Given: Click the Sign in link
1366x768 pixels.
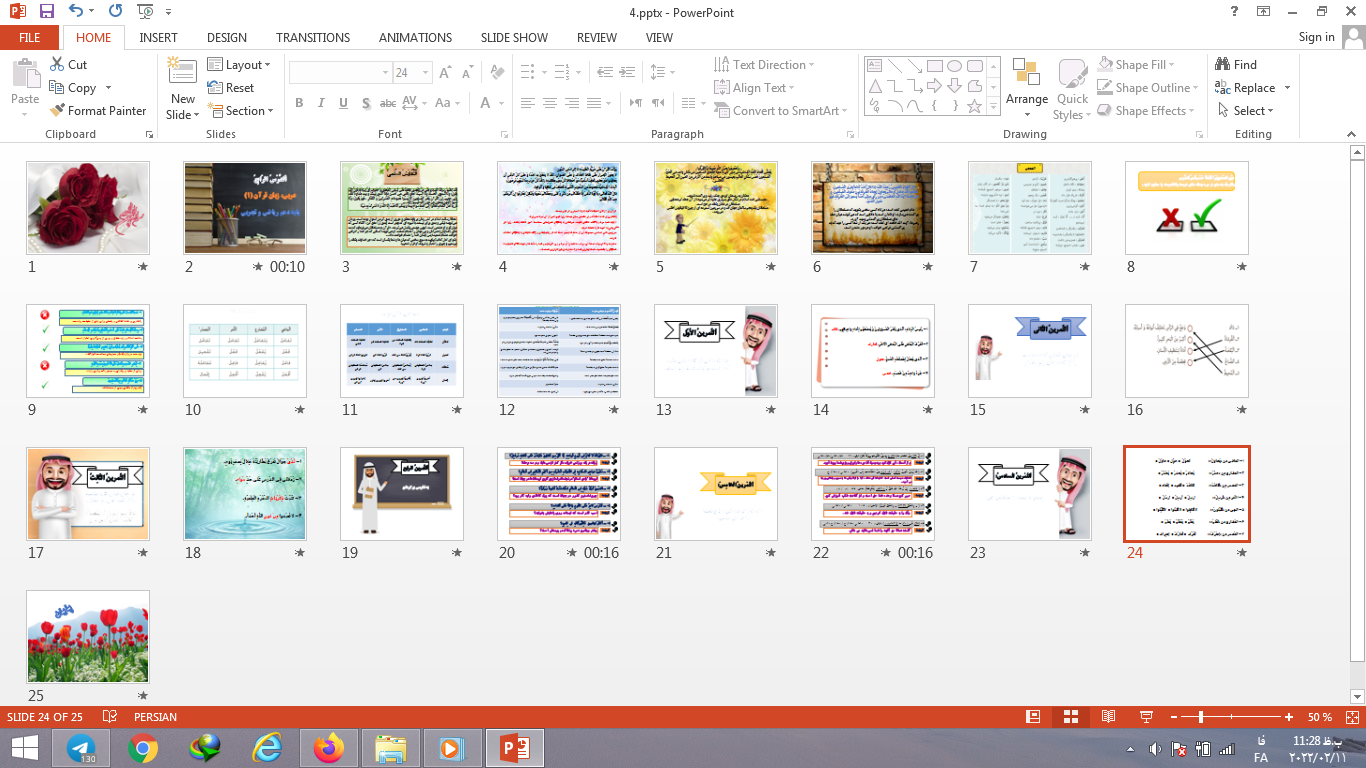Looking at the screenshot, I should (x=1316, y=37).
